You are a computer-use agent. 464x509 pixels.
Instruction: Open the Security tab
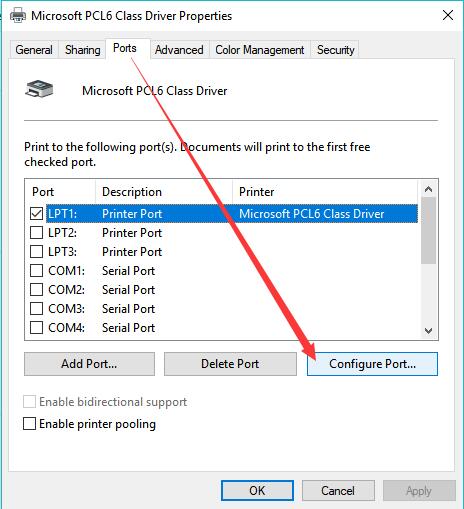[x=335, y=50]
